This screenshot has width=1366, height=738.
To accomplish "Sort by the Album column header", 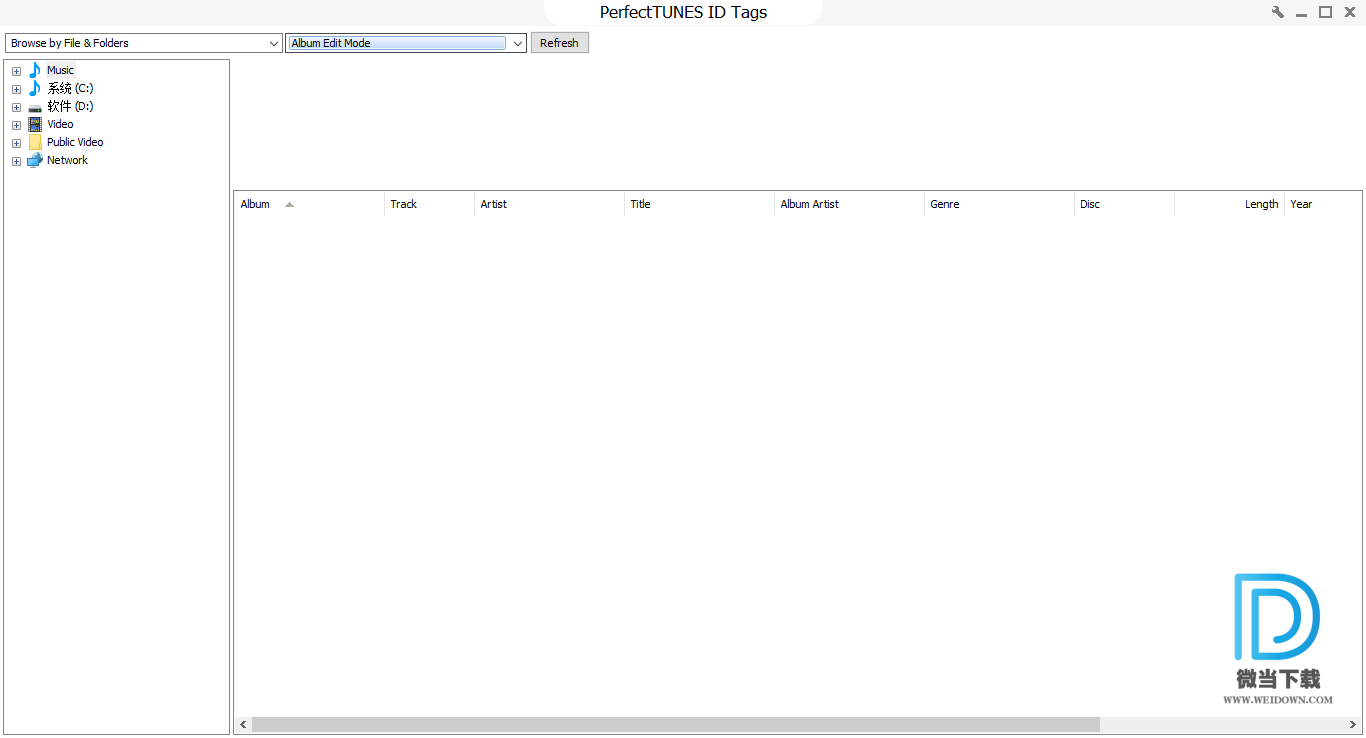I will [x=309, y=204].
